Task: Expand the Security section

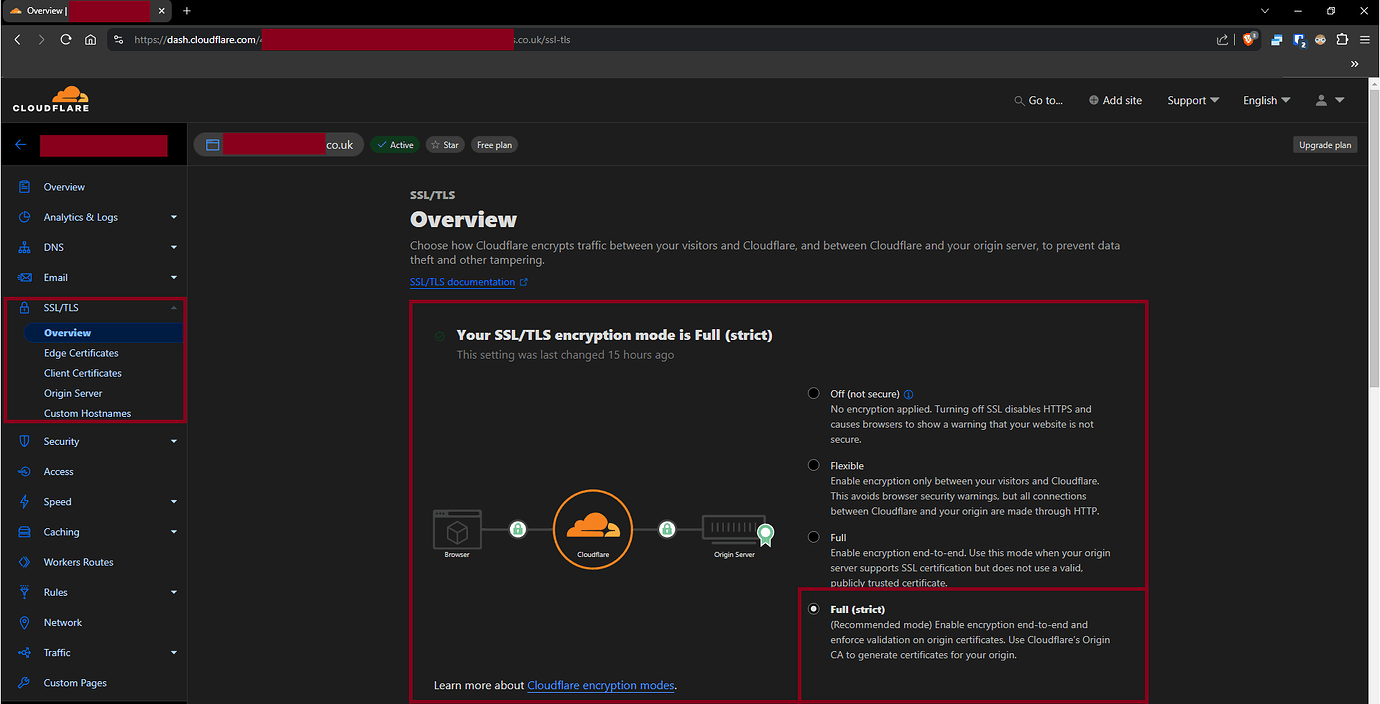Action: pyautogui.click(x=174, y=441)
